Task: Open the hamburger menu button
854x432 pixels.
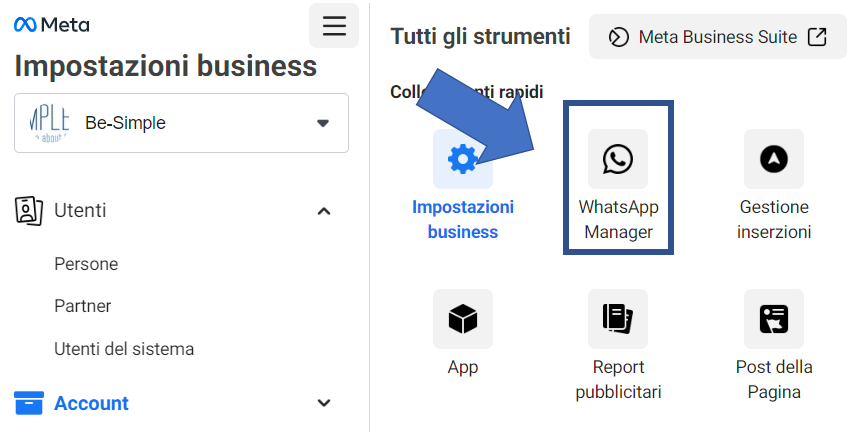Action: tap(334, 26)
